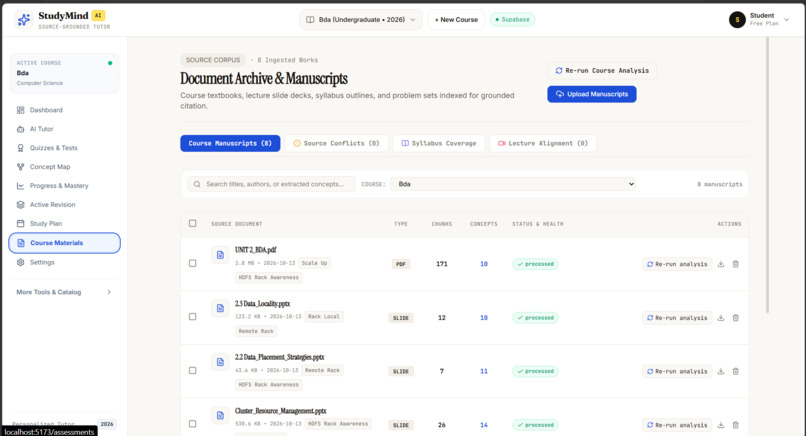Tick the select-all checkbox in table header
The width and height of the screenshot is (806, 436).
[192, 224]
